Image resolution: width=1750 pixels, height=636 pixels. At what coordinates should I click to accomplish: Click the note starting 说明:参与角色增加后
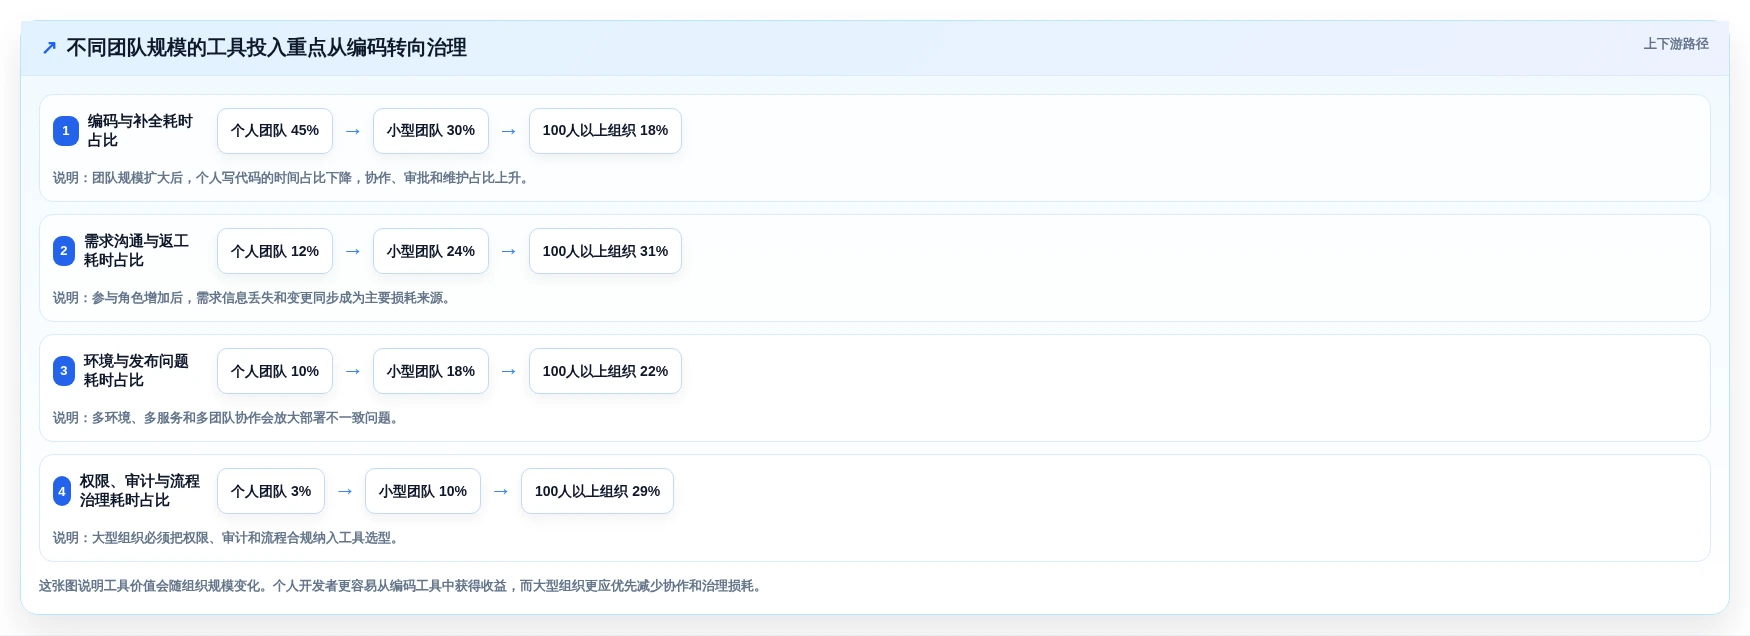point(253,298)
